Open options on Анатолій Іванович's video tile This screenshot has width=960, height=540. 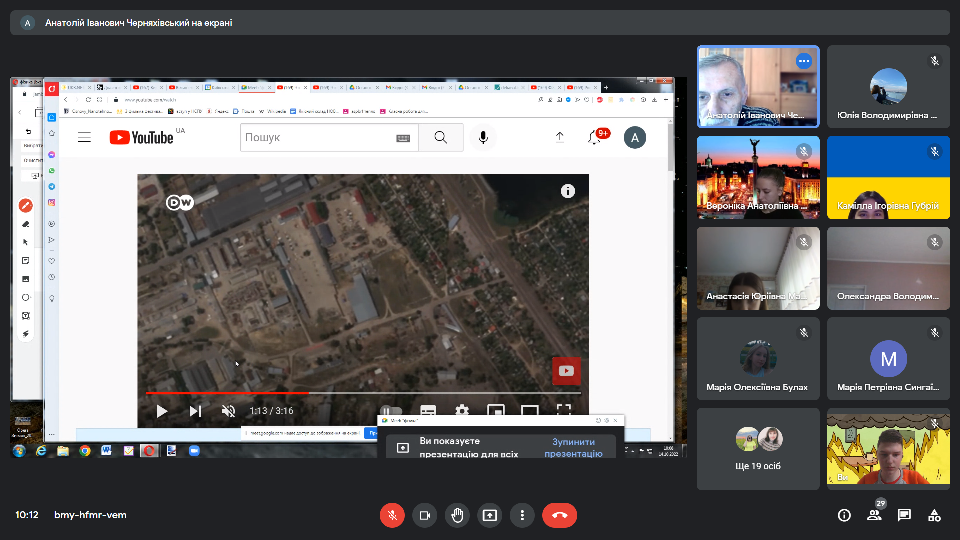click(802, 61)
